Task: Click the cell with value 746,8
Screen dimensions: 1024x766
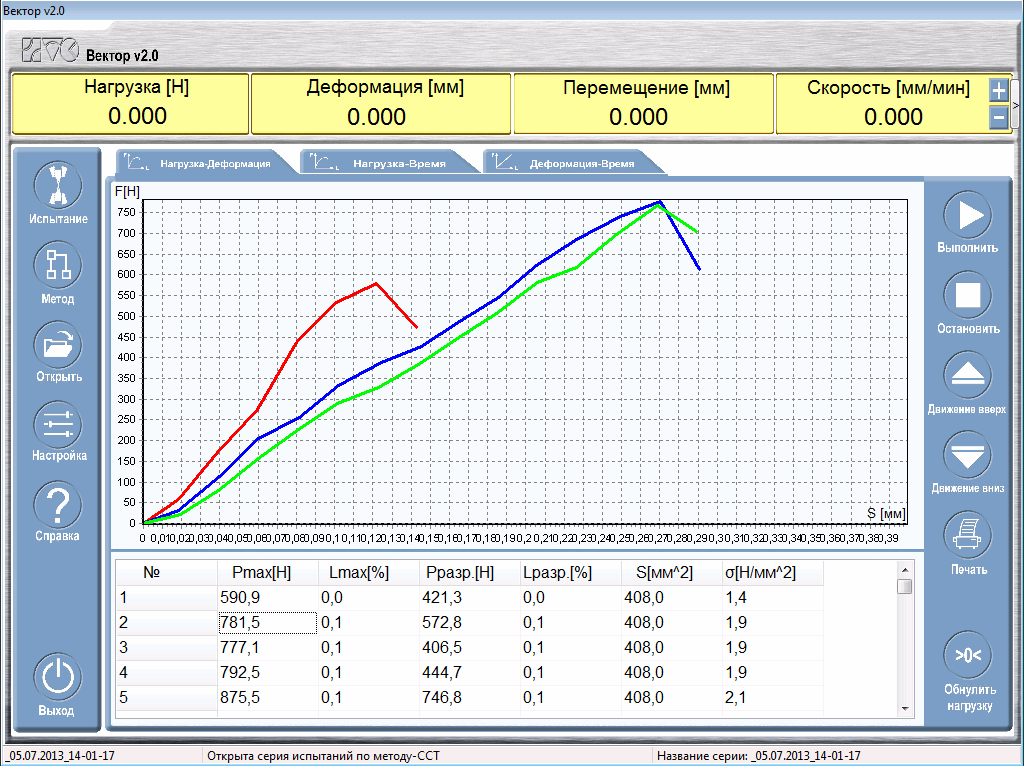Action: (470, 697)
